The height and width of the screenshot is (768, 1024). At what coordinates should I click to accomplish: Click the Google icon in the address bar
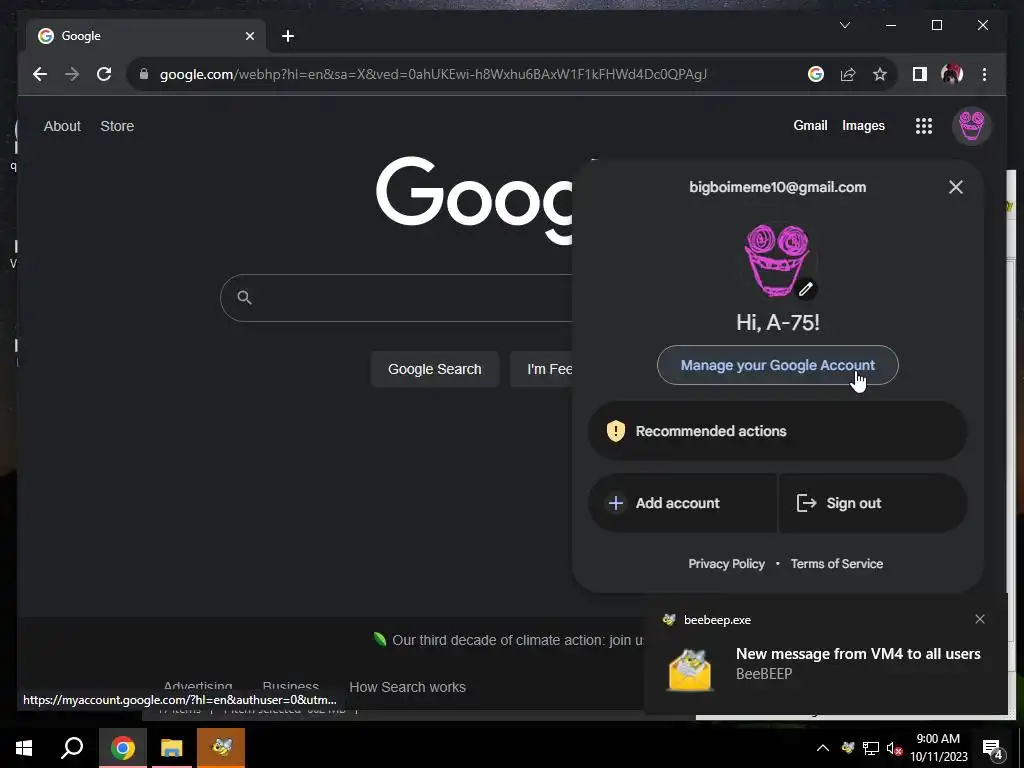(816, 74)
